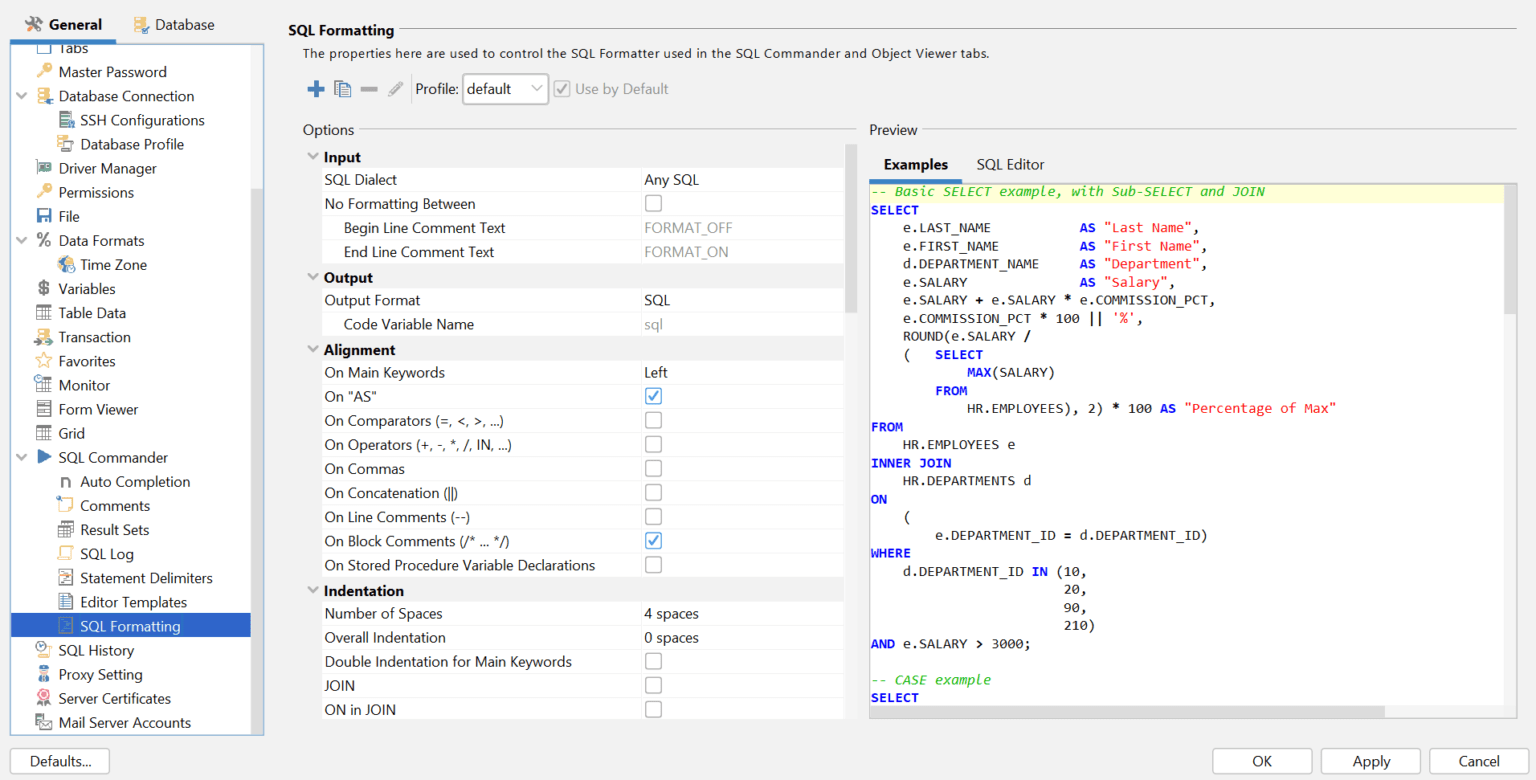
Task: Duplicate the current profile
Action: click(341, 88)
